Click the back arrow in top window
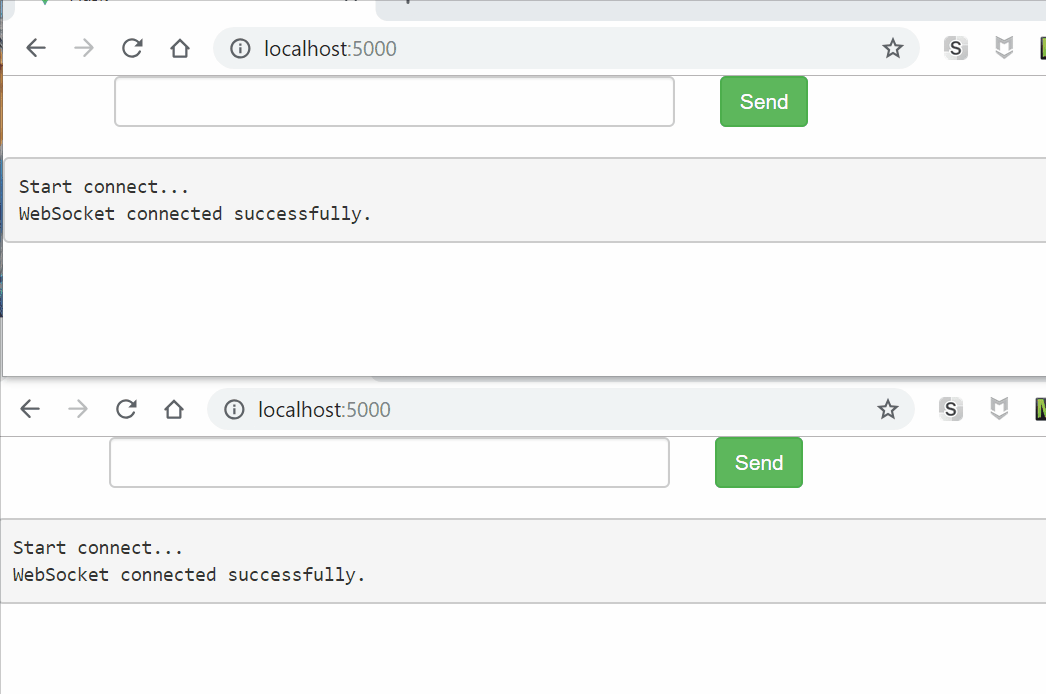Screen dimensions: 1046x694 coord(36,47)
